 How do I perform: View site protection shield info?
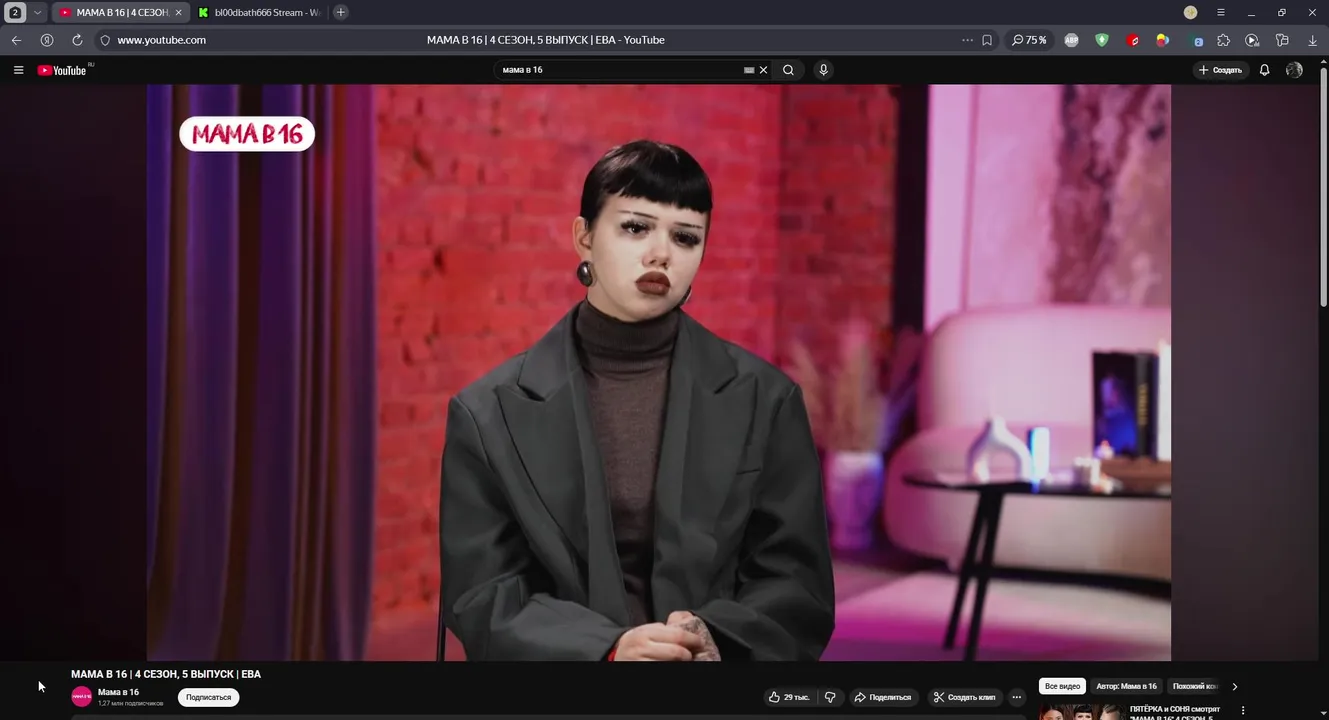pos(105,40)
